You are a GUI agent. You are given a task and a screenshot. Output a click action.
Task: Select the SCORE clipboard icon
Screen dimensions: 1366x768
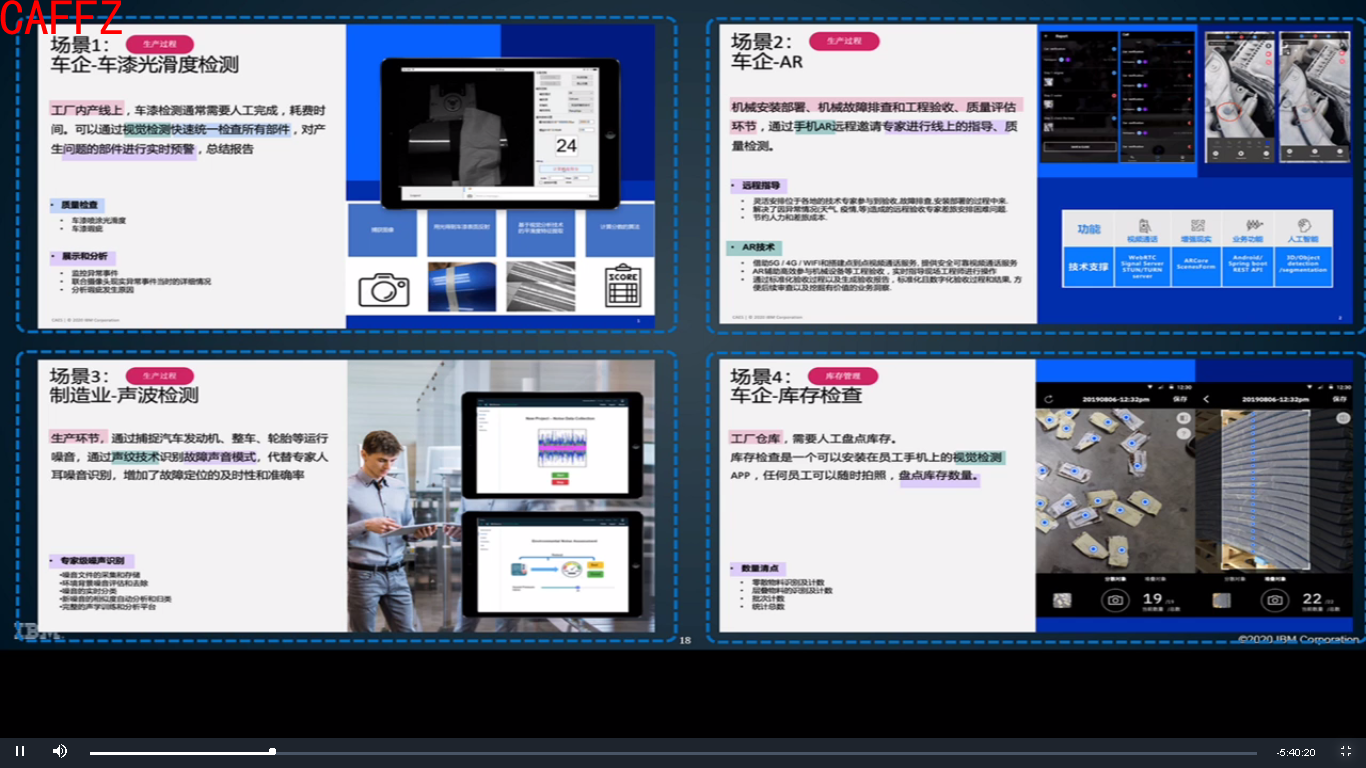[x=624, y=289]
